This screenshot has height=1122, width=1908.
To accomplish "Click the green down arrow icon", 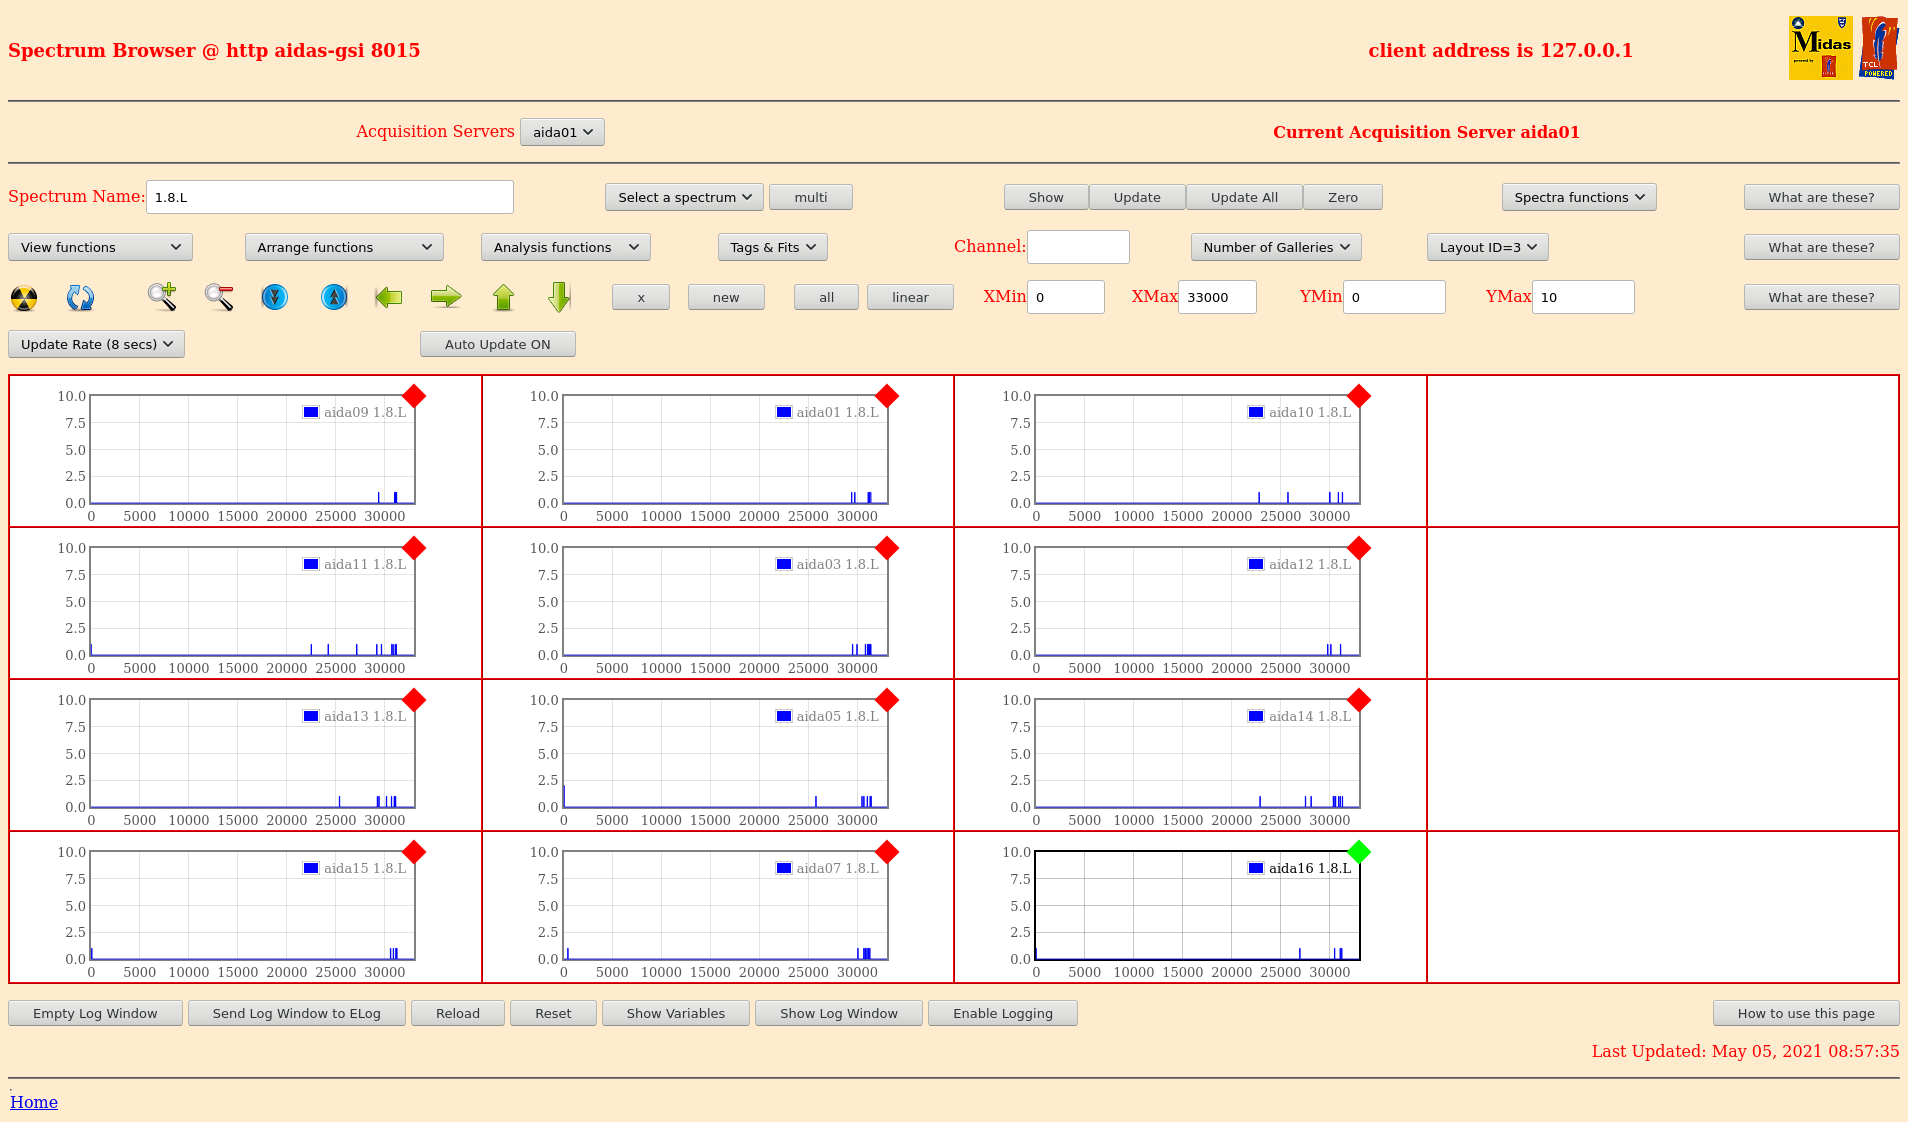I will pos(560,297).
